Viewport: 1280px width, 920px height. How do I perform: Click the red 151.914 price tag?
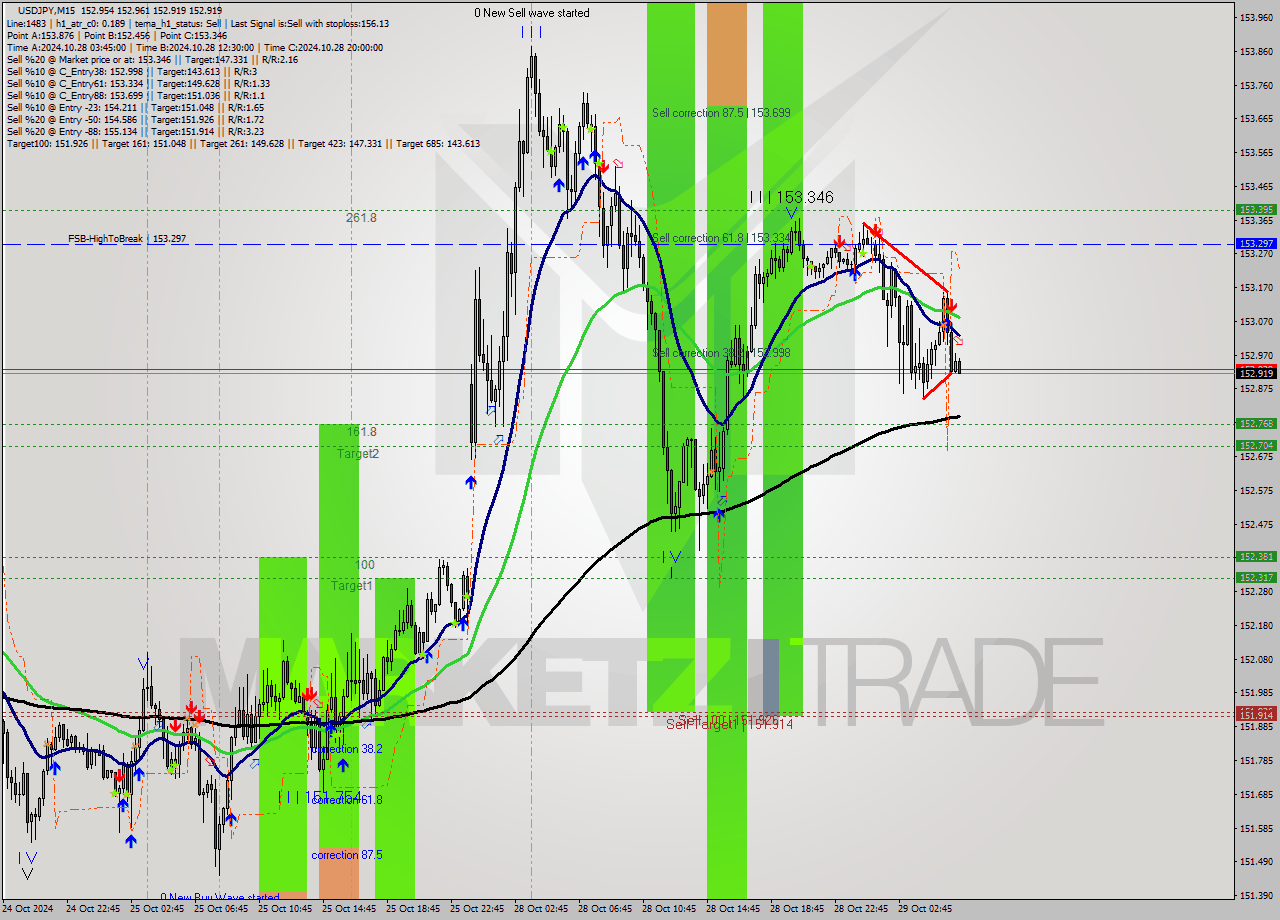point(1256,715)
